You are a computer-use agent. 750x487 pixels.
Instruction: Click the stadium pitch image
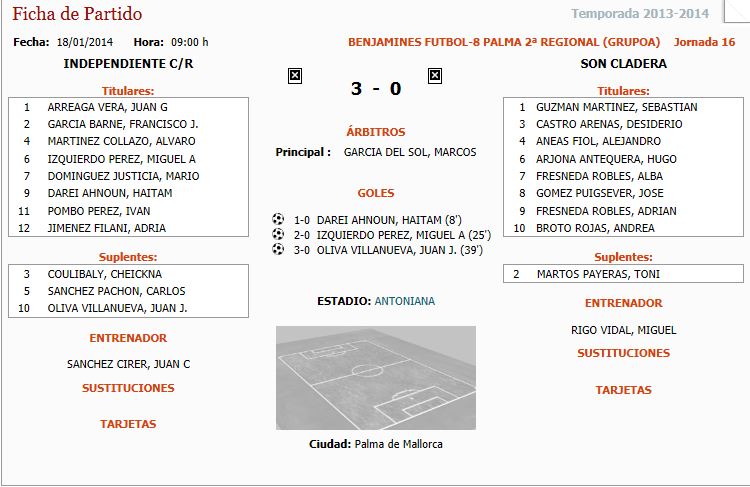[x=376, y=378]
